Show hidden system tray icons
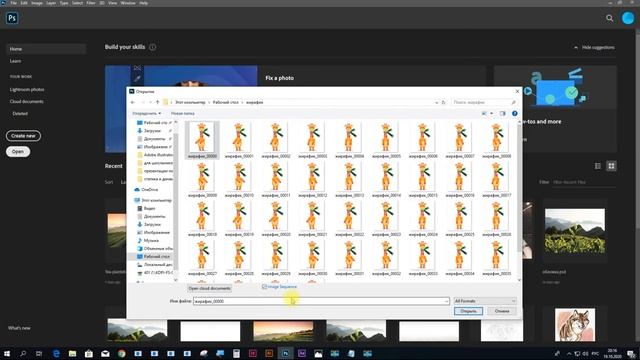The image size is (640, 360). (569, 353)
